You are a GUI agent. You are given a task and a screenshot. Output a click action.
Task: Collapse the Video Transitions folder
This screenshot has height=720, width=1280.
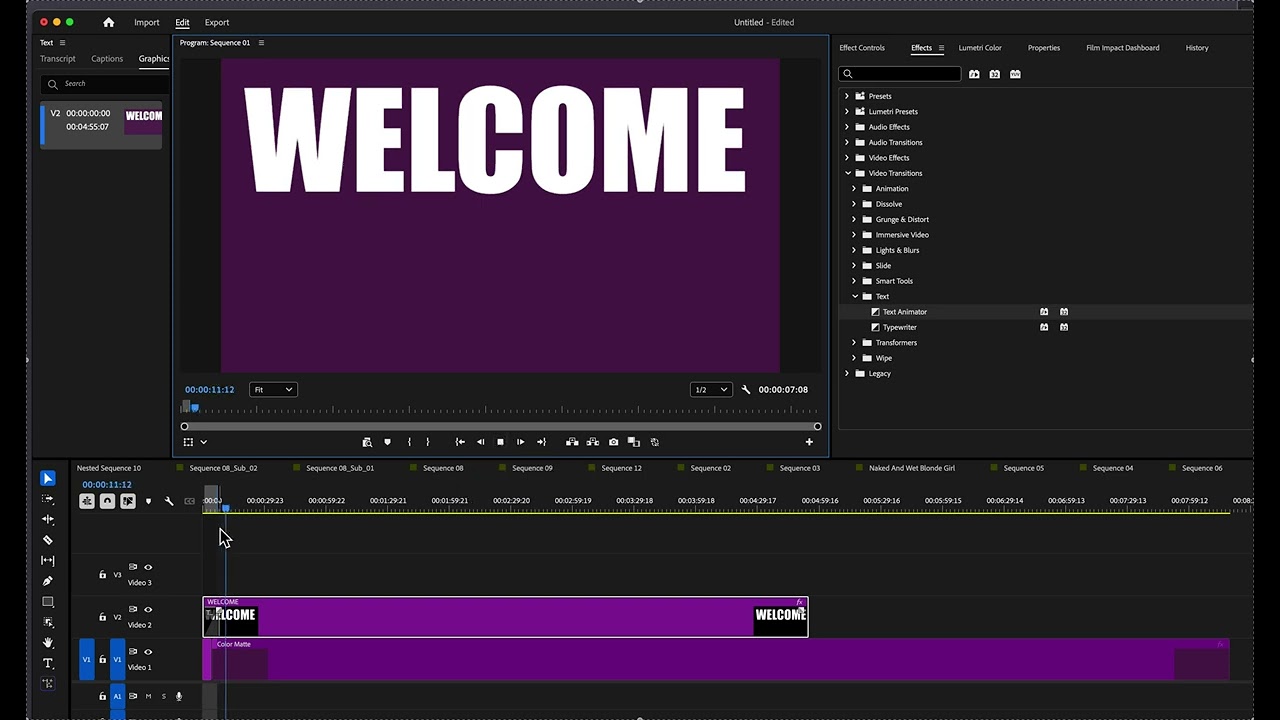847,173
